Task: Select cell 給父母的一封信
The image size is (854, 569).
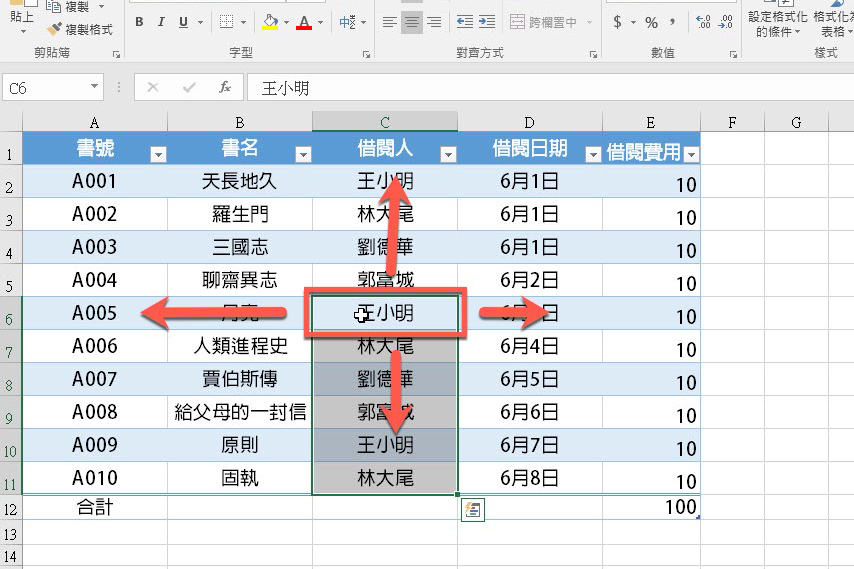Action: (x=240, y=412)
